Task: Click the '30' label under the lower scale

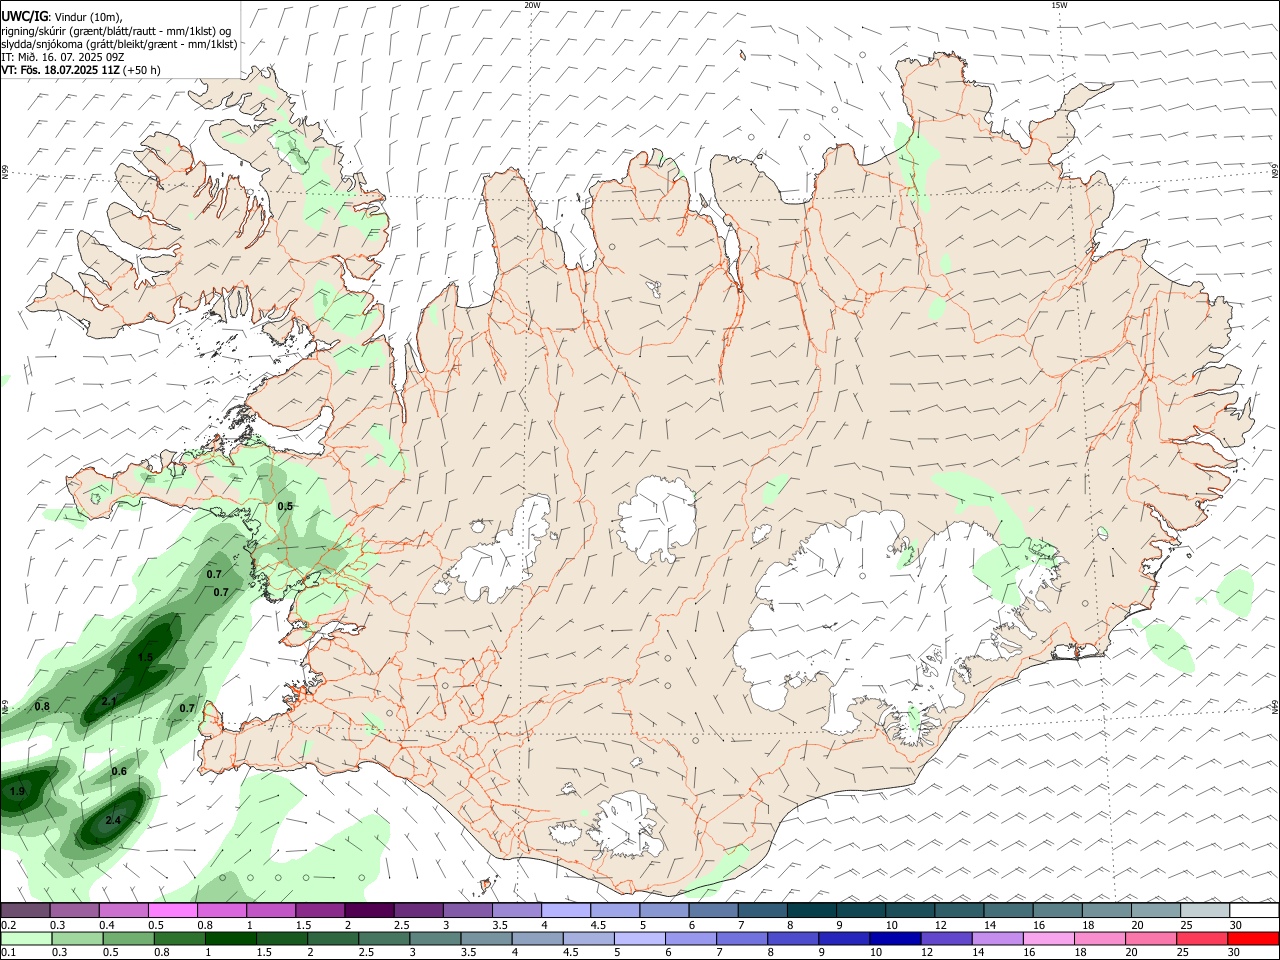Action: click(x=1236, y=953)
